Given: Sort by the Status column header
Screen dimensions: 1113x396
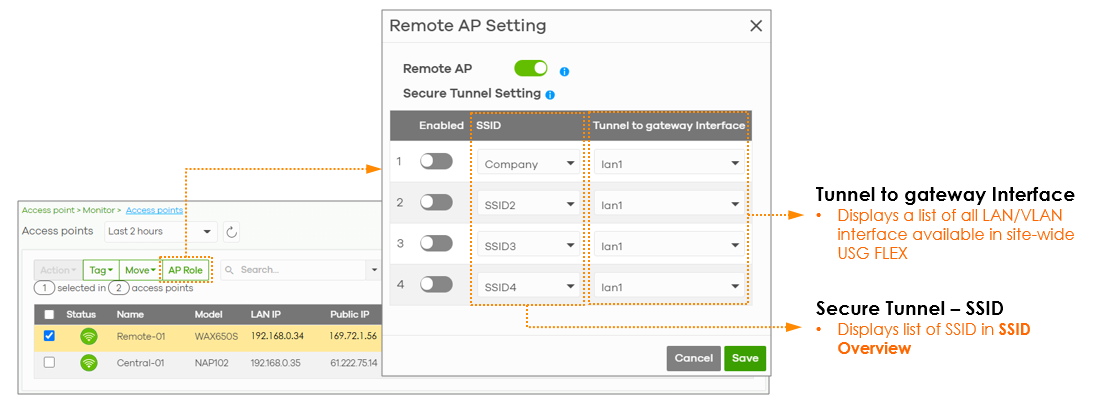Looking at the screenshot, I should 81,314.
